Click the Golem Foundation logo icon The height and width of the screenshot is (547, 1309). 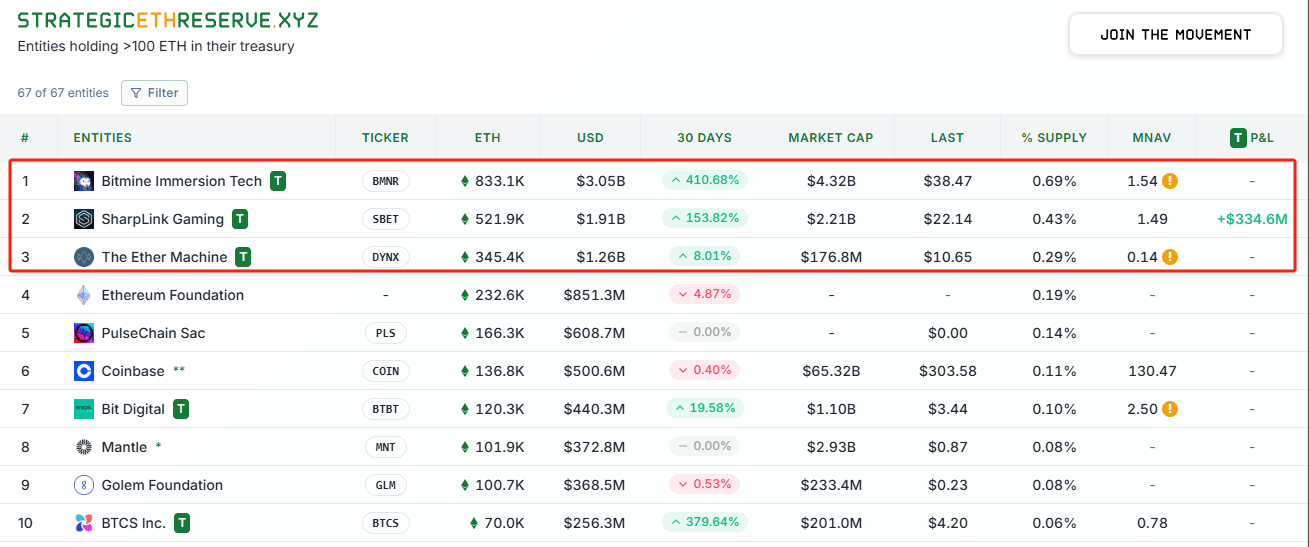click(x=84, y=485)
